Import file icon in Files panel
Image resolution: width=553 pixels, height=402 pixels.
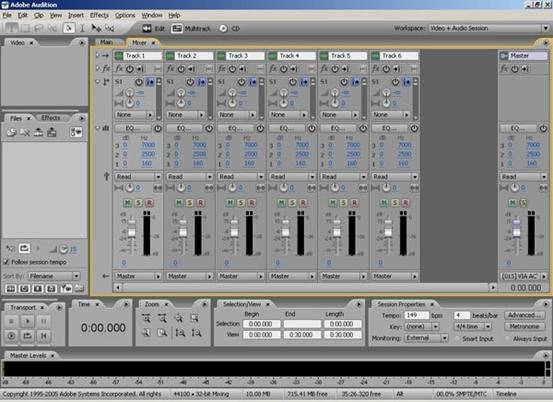click(12, 133)
